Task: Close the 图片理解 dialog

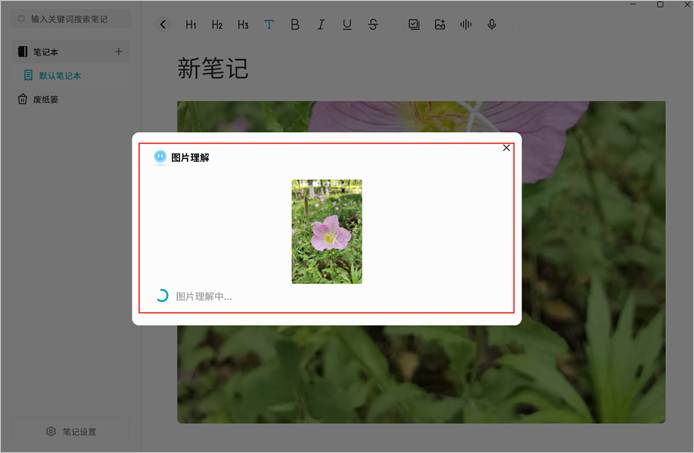Action: click(506, 147)
